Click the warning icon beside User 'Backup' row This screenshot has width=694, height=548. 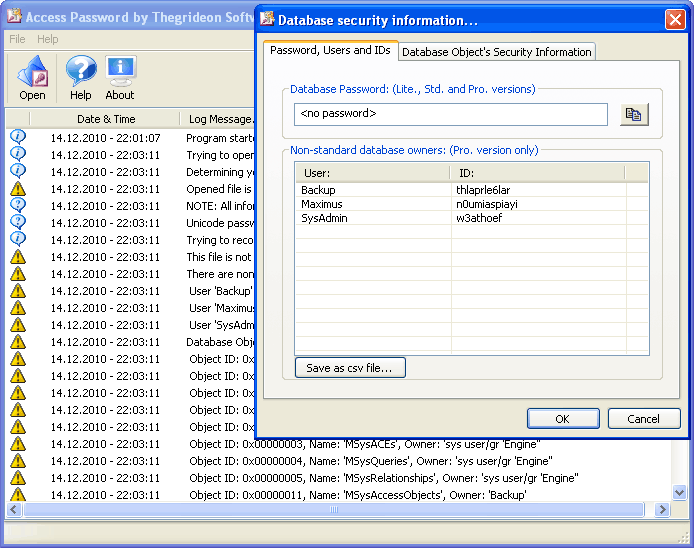18,291
